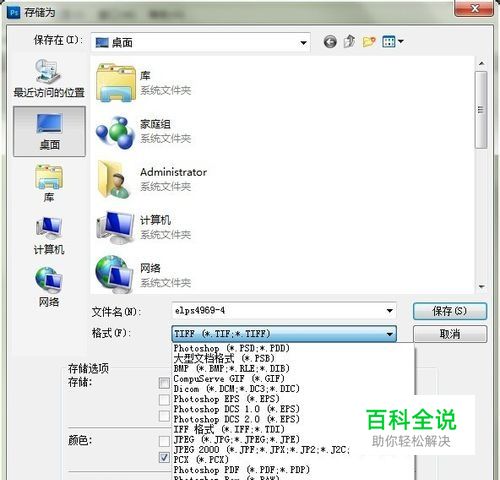Click the file list scrollbar down arrow

point(481,287)
